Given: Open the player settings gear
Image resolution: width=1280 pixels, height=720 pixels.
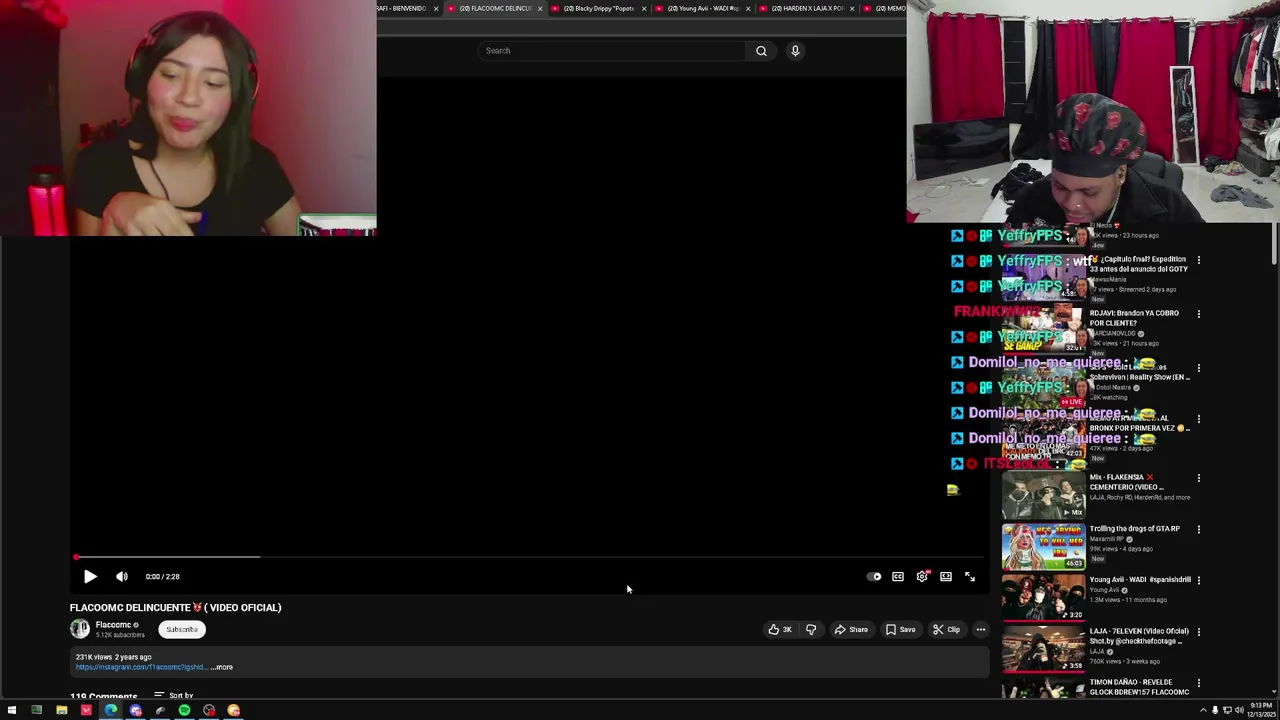Looking at the screenshot, I should tap(922, 576).
